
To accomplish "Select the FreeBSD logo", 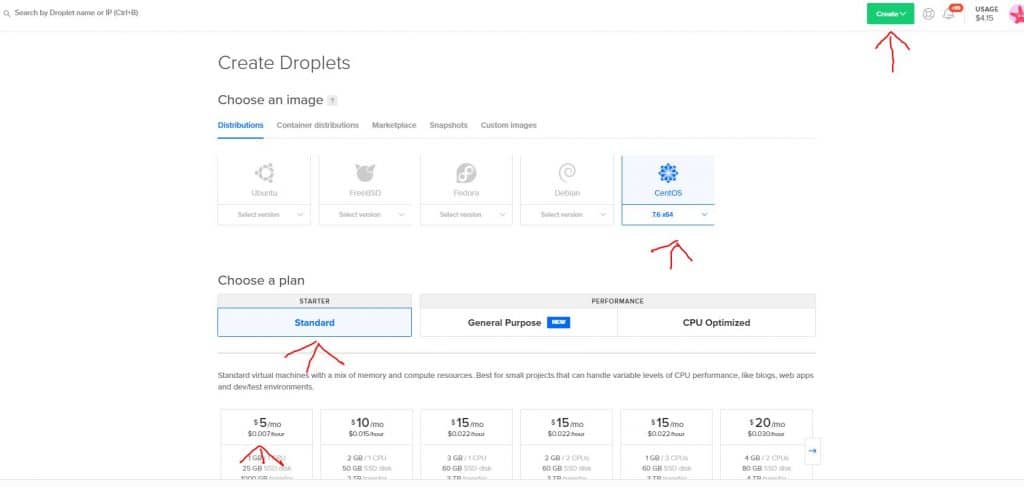I will 365,173.
